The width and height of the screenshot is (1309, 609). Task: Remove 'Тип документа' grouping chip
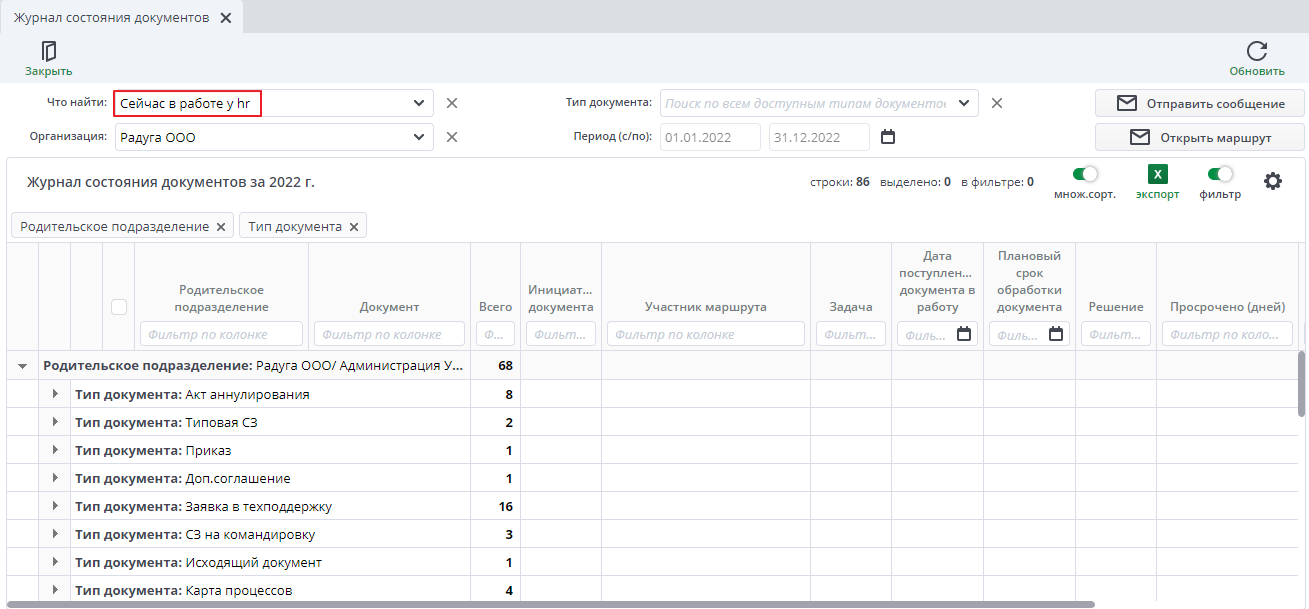coord(354,227)
